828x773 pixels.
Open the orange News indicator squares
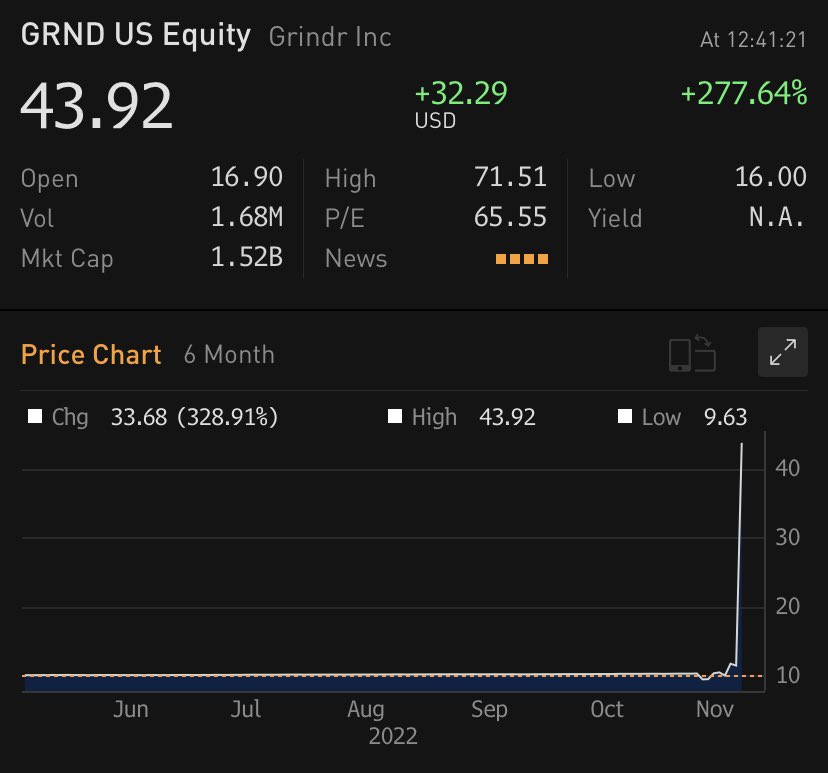point(522,259)
